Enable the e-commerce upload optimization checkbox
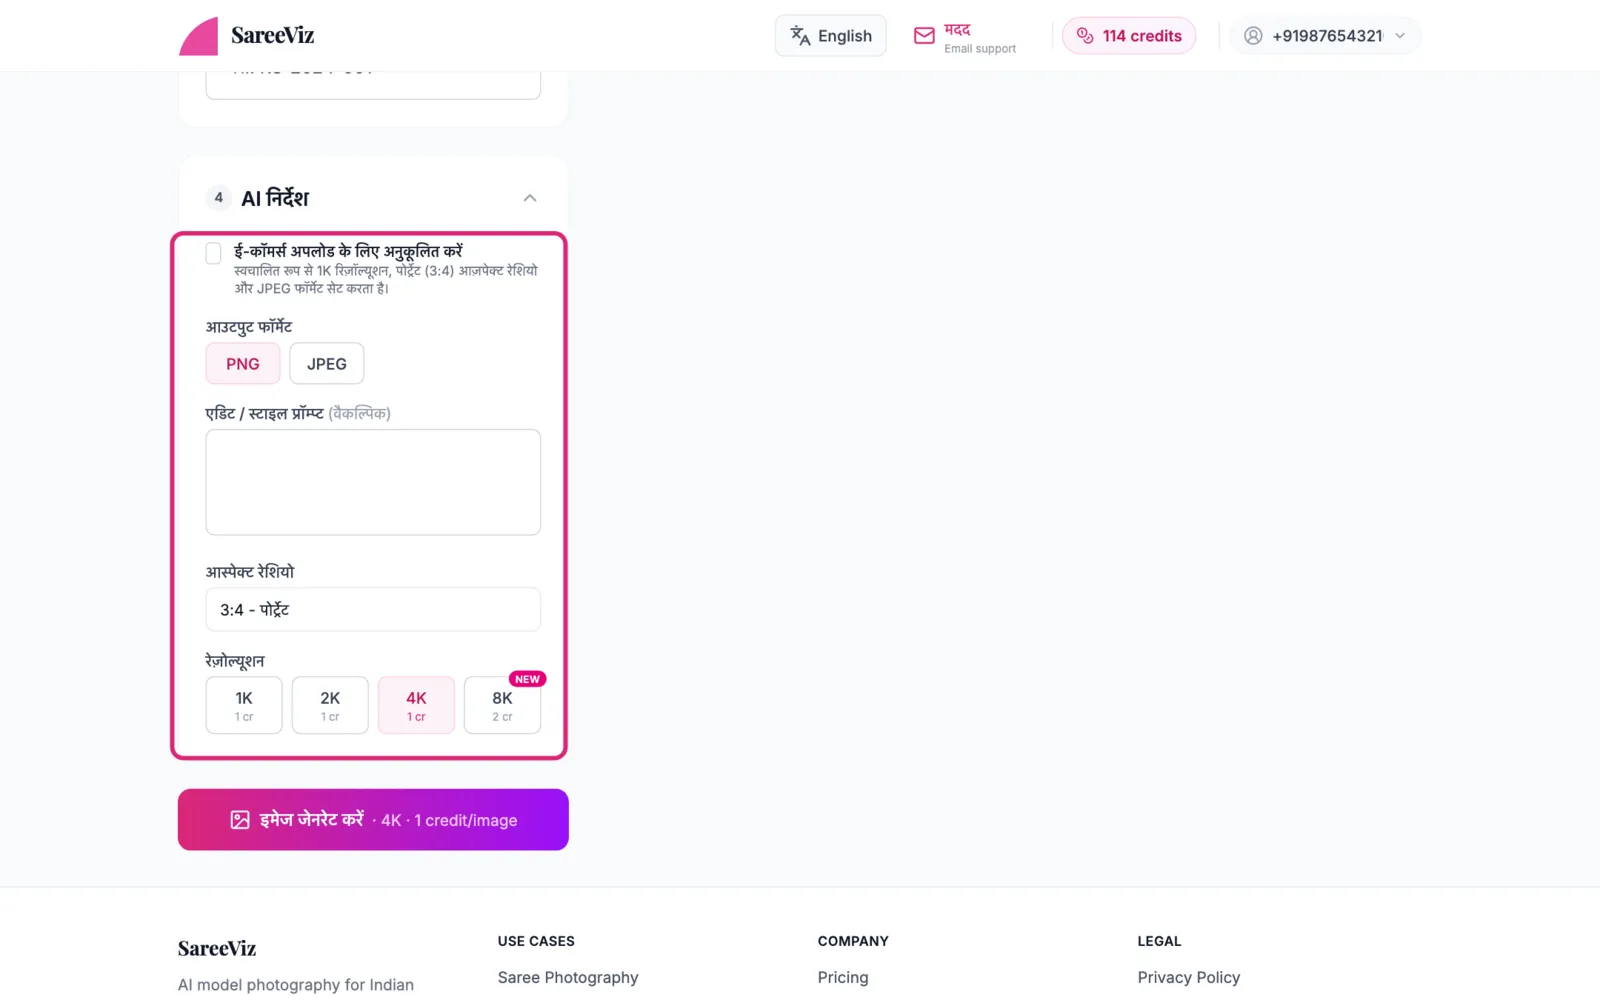The height and width of the screenshot is (1000, 1600). click(x=213, y=253)
